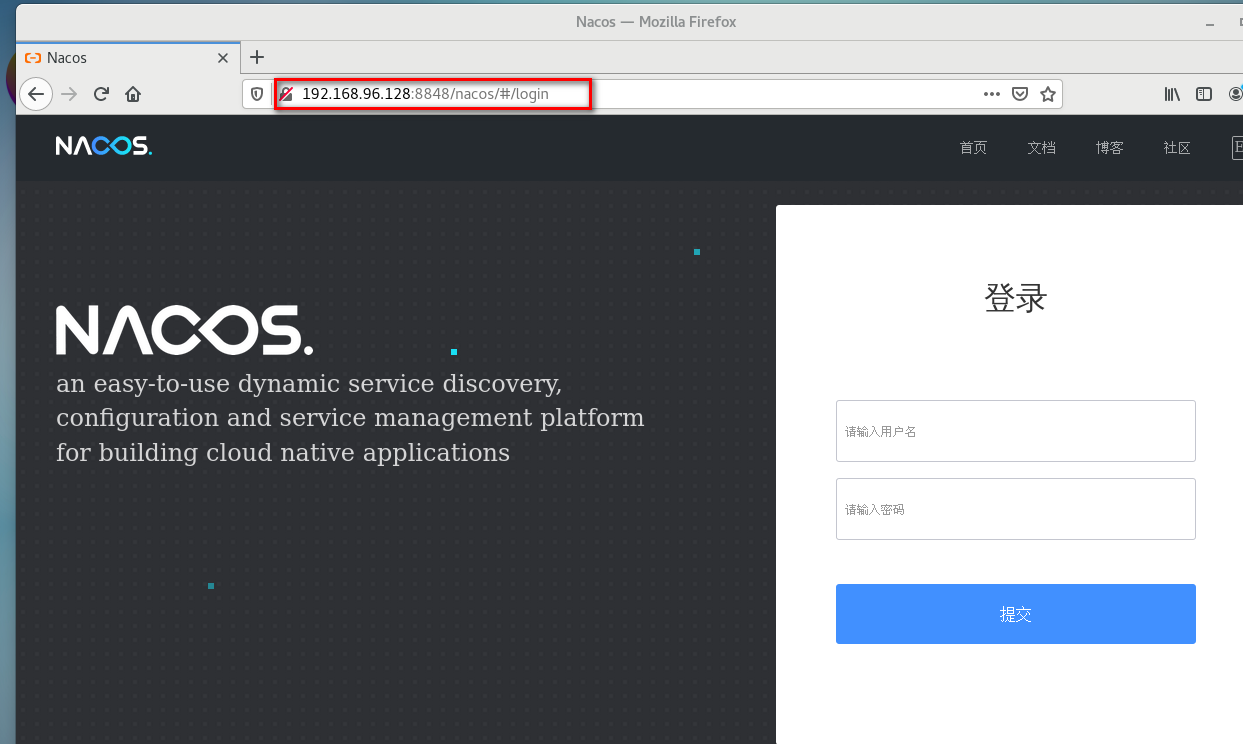Click the large NACOS logo on banner
Viewport: 1243px width, 744px height.
coord(184,330)
